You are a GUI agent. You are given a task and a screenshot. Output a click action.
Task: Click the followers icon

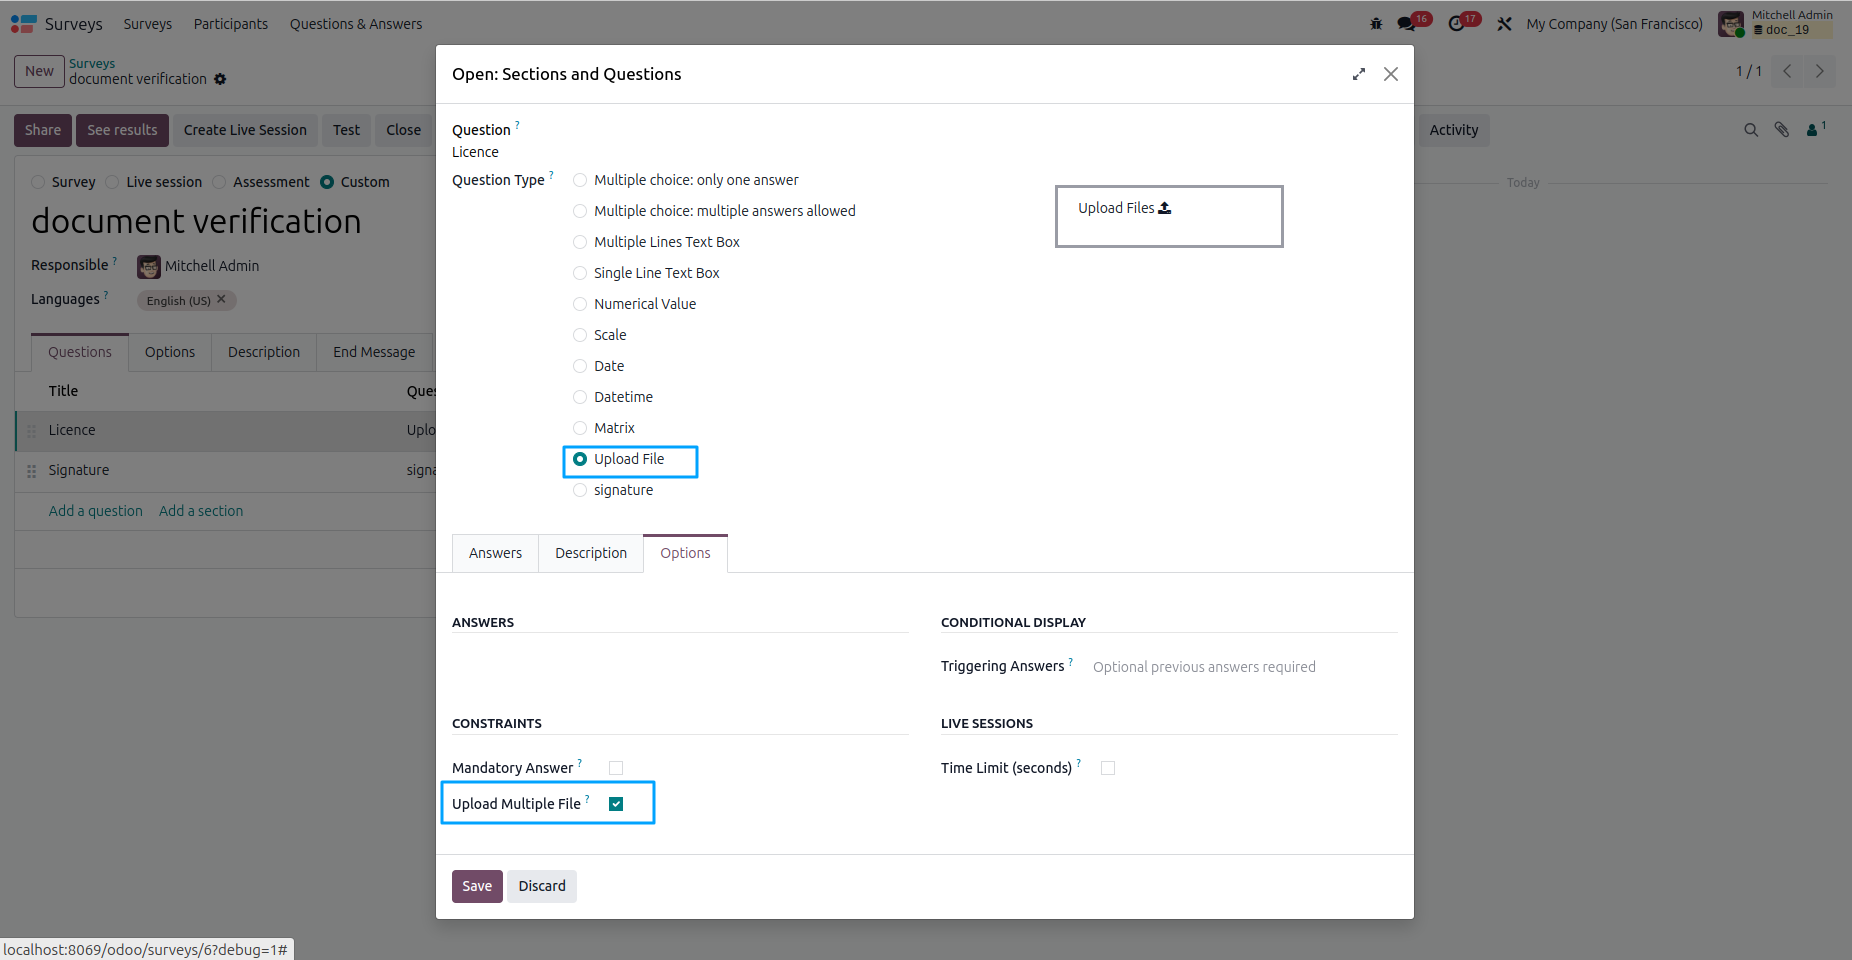1815,129
